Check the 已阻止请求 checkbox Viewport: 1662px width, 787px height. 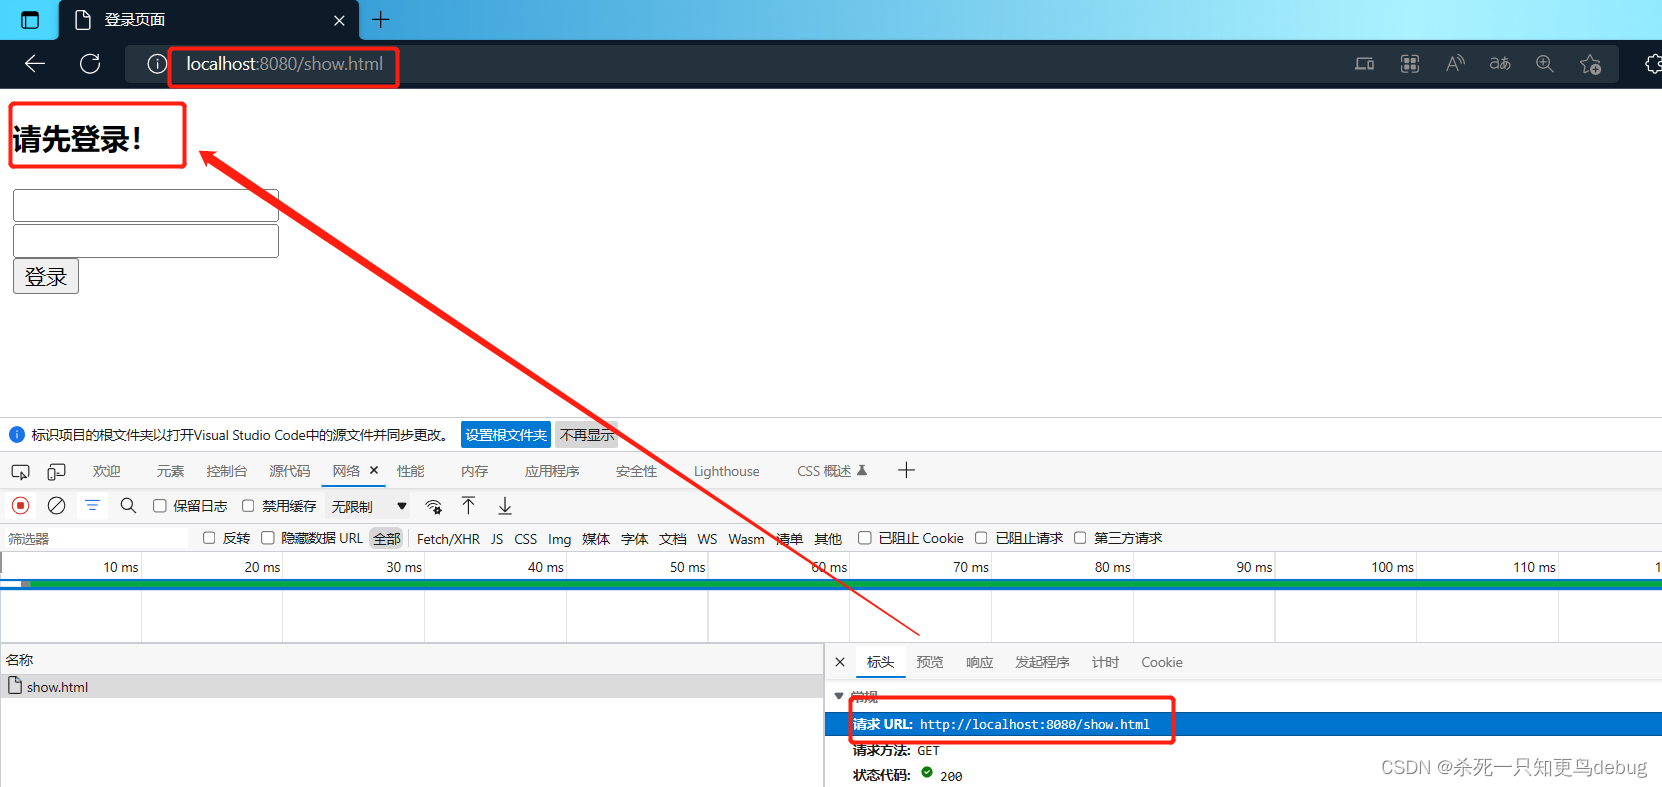click(981, 538)
